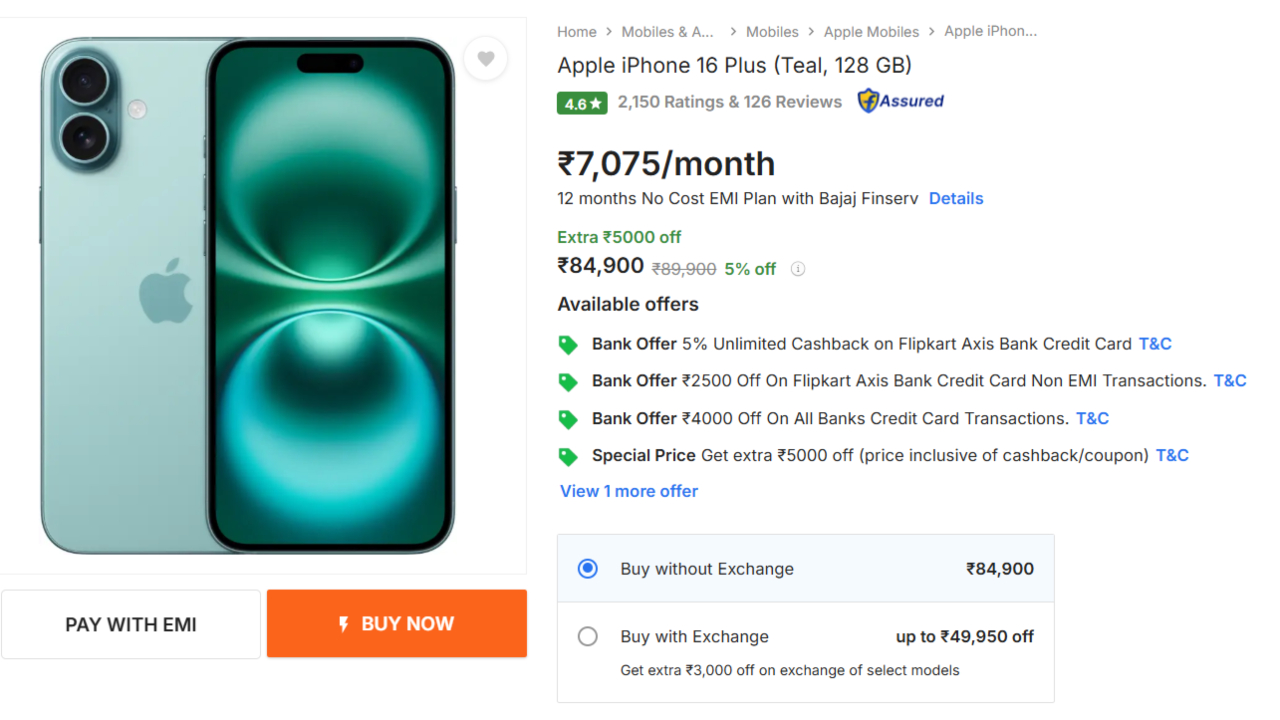Click green tag icon beside 5% Cashback offer
This screenshot has height=720, width=1280.
(568, 345)
